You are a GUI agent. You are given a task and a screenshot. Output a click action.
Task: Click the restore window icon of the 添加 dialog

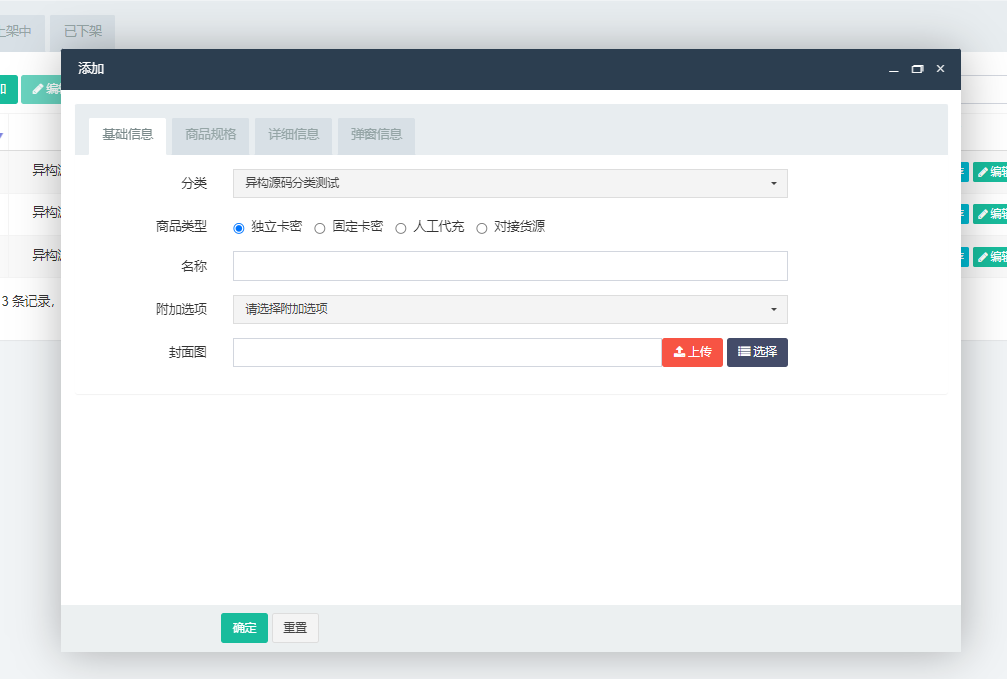(917, 69)
